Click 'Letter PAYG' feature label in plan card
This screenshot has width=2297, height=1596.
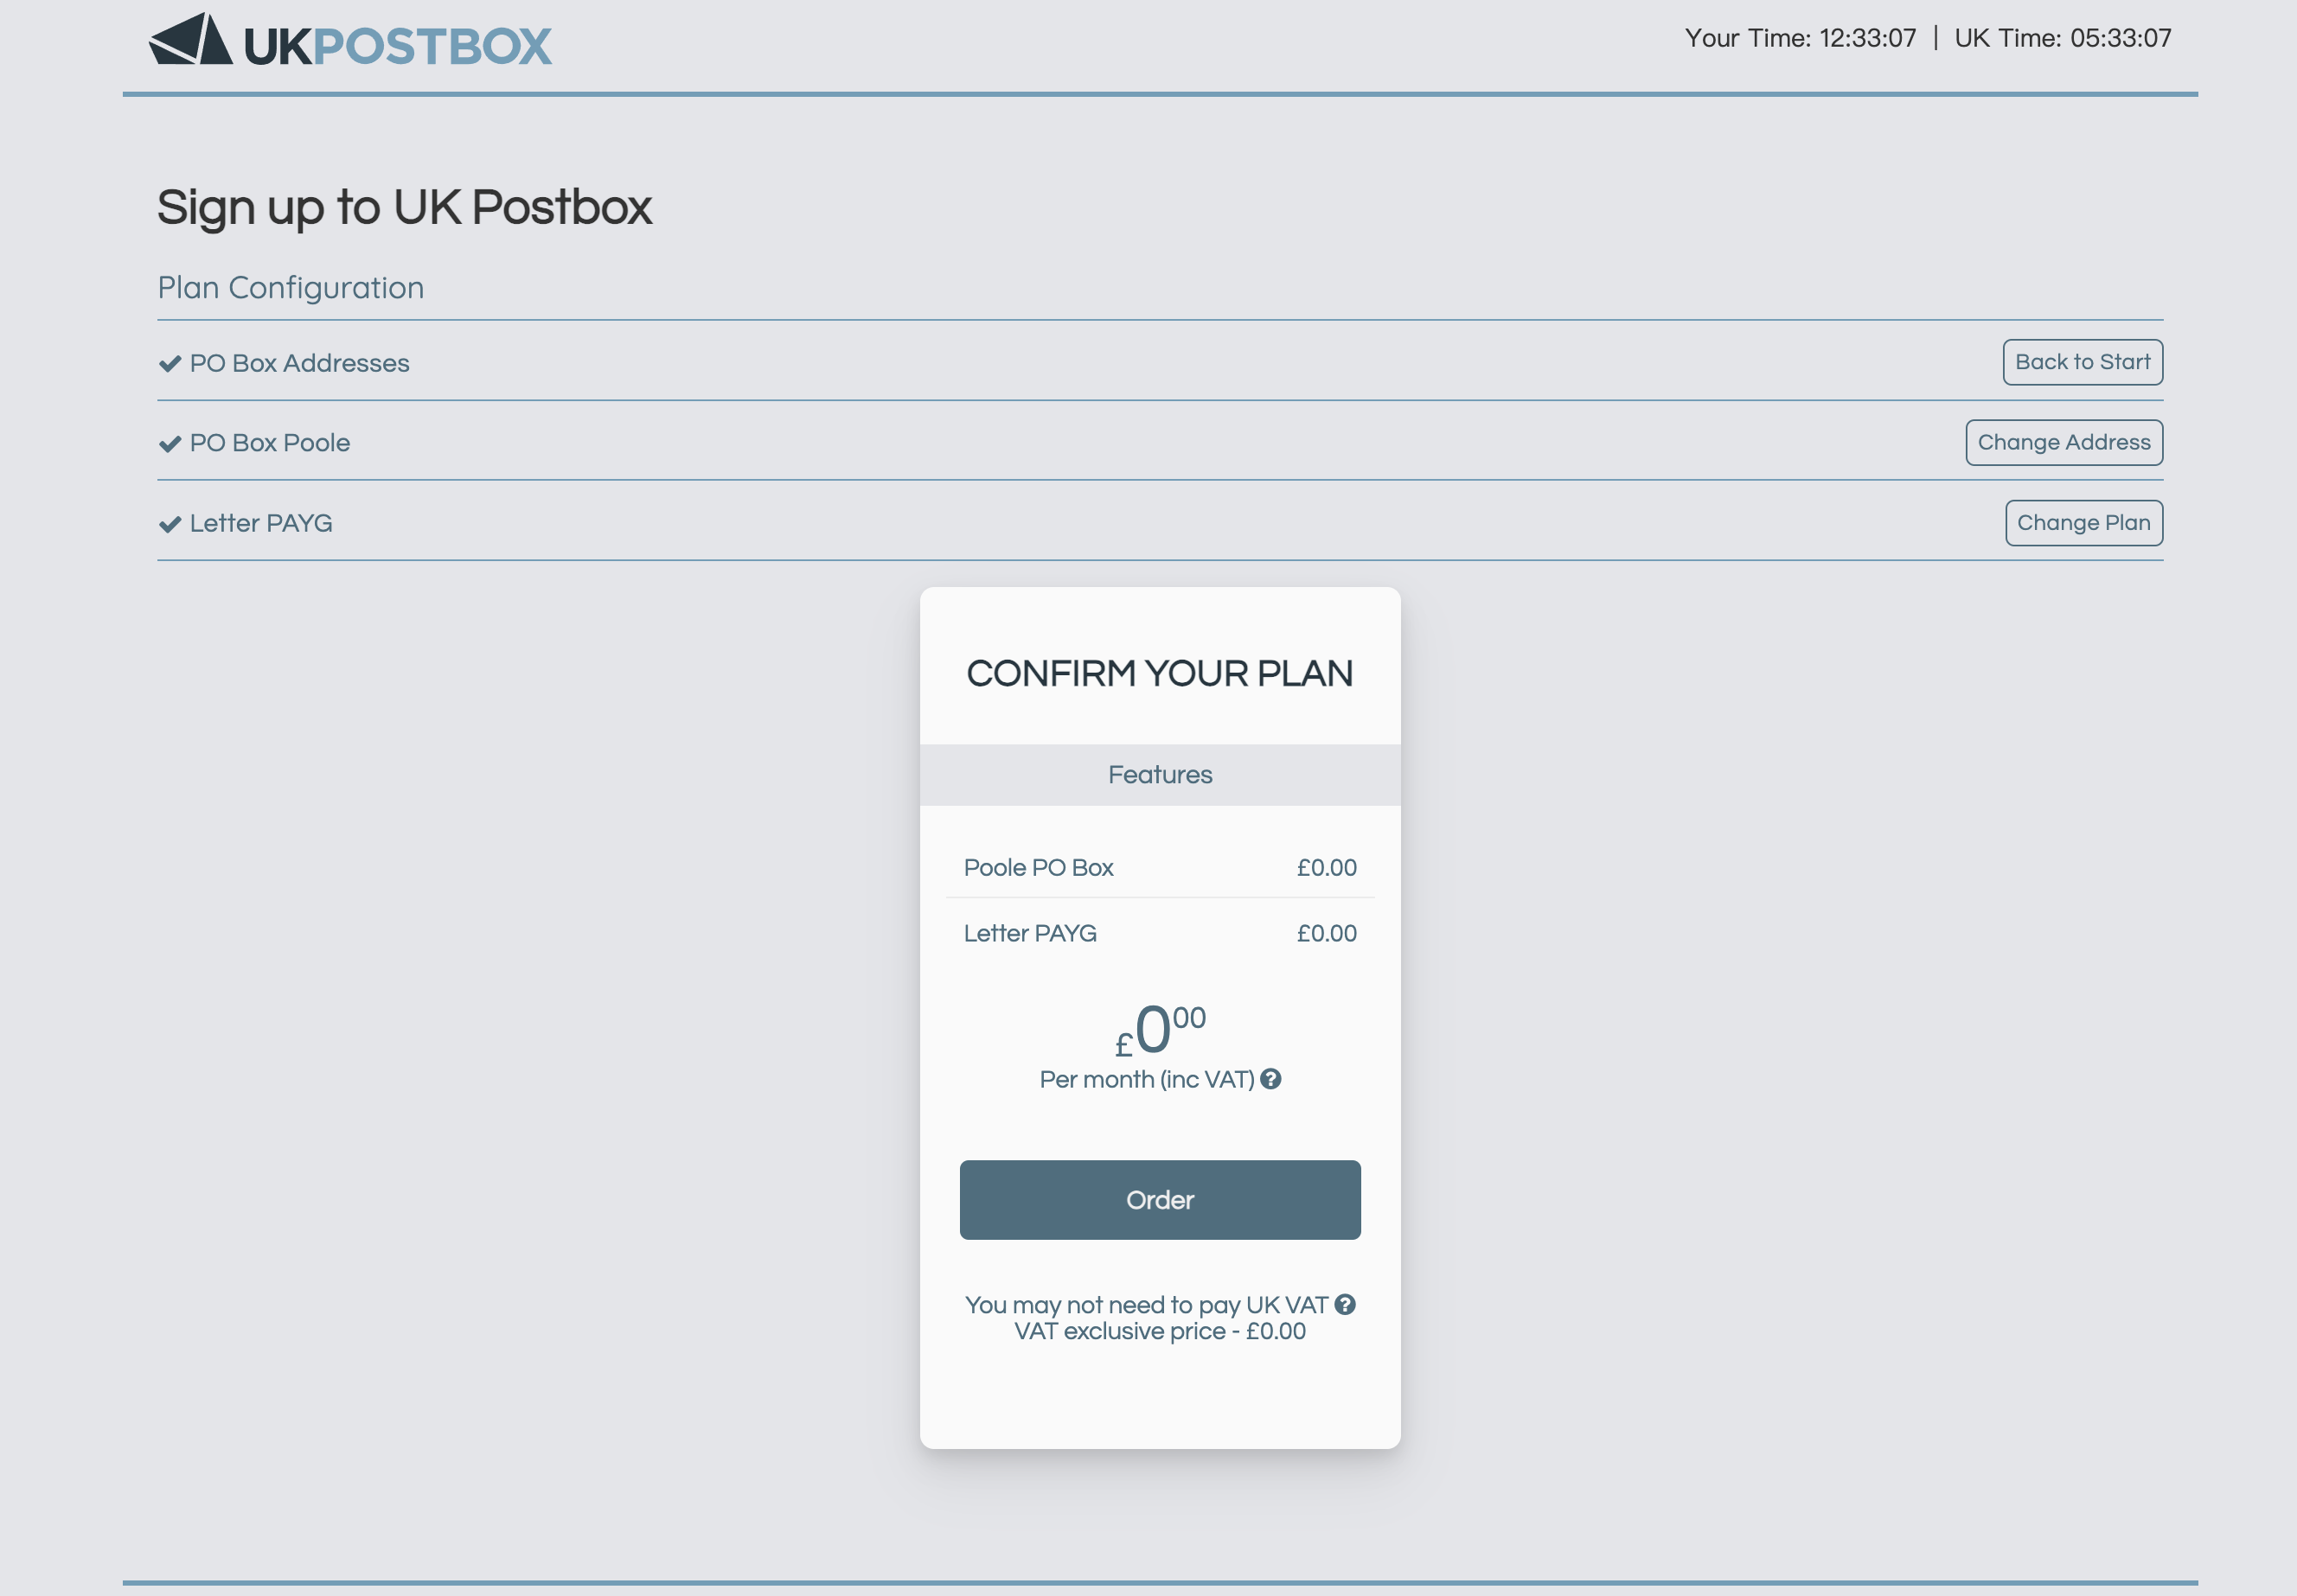[1030, 933]
